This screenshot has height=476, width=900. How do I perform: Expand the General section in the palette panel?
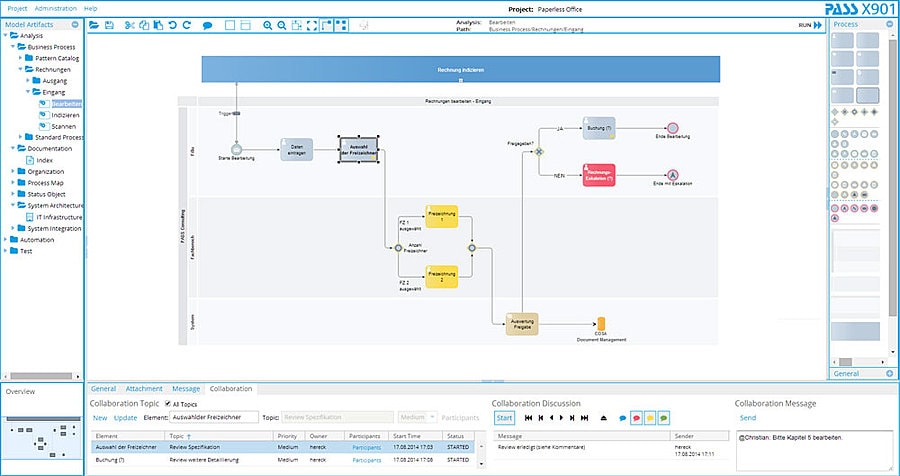pos(889,373)
